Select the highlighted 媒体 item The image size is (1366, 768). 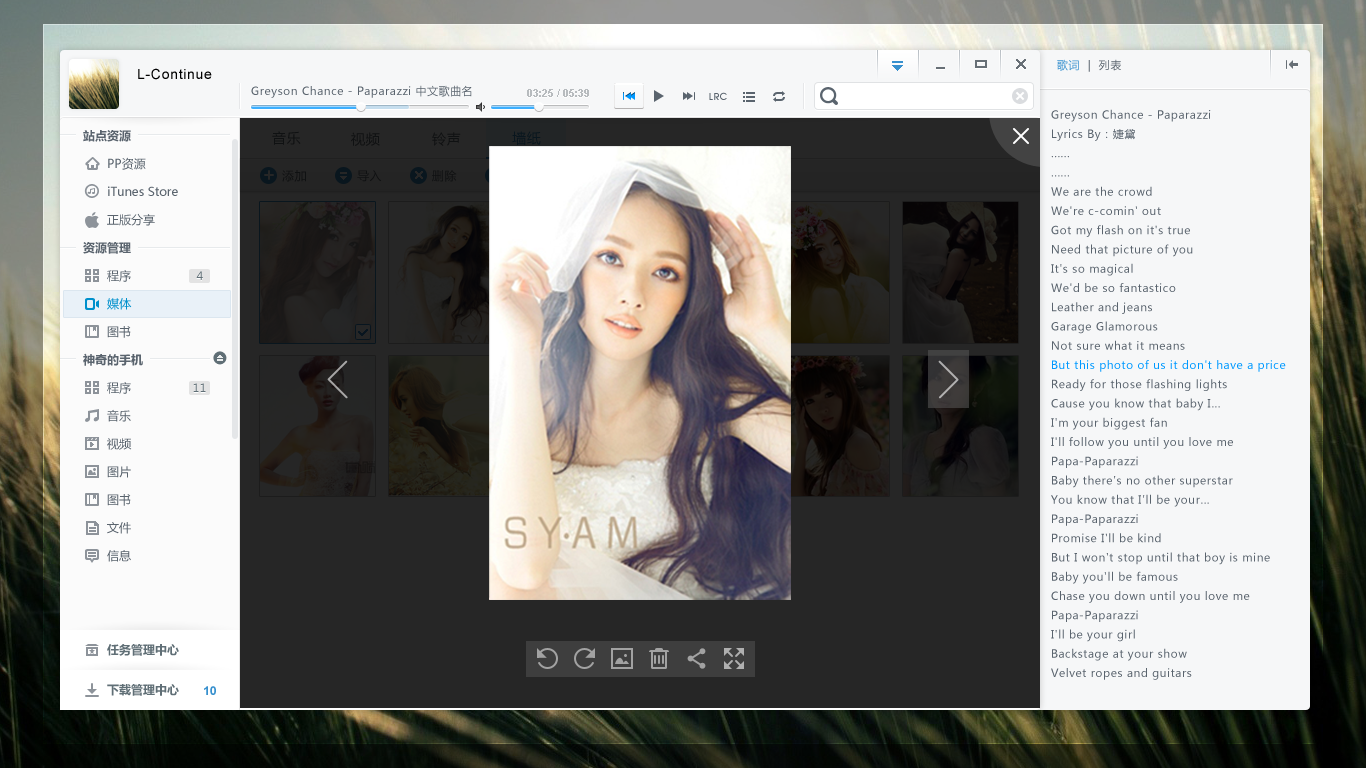point(147,304)
